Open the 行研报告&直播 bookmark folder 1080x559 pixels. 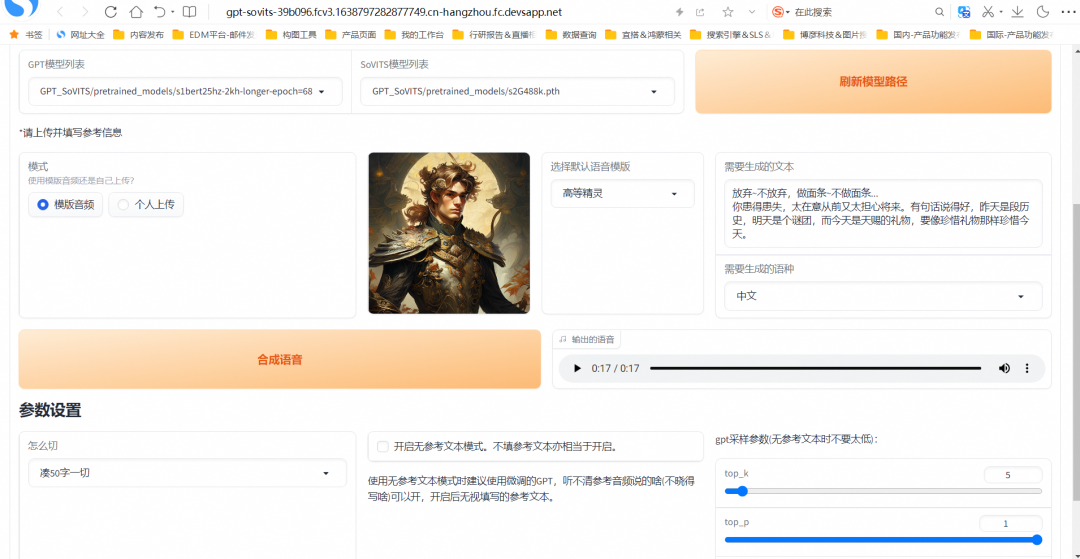(494, 34)
